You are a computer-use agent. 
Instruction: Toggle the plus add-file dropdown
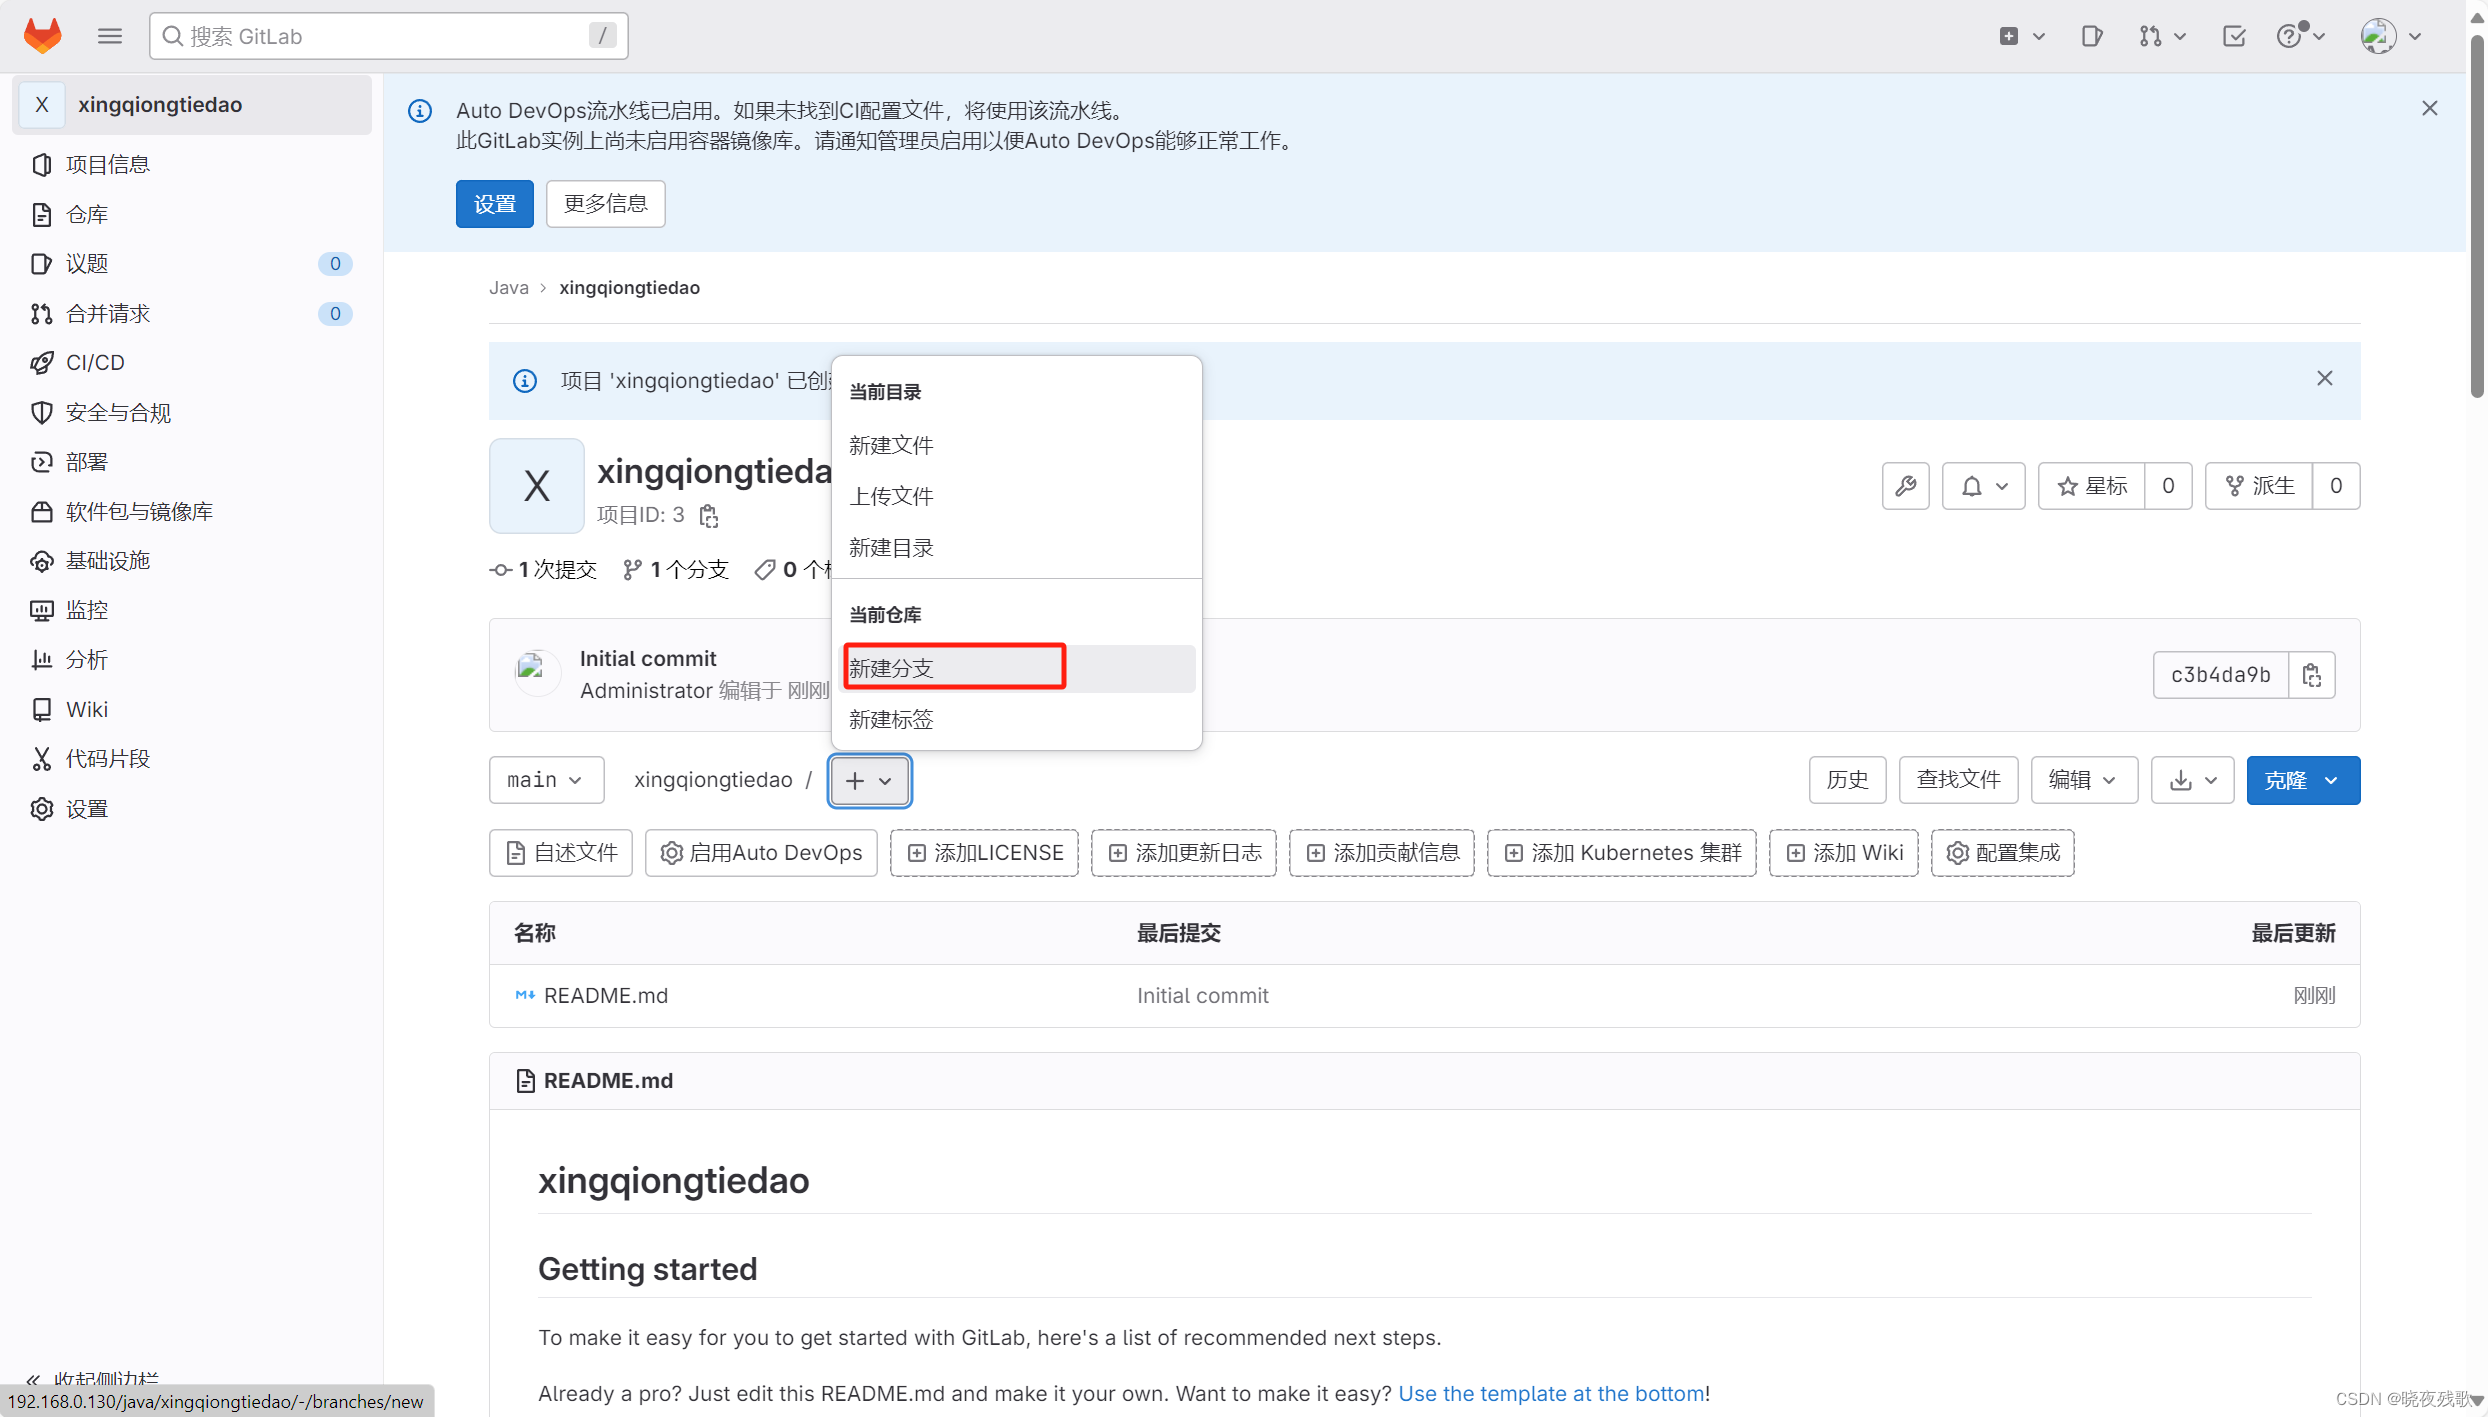click(869, 780)
